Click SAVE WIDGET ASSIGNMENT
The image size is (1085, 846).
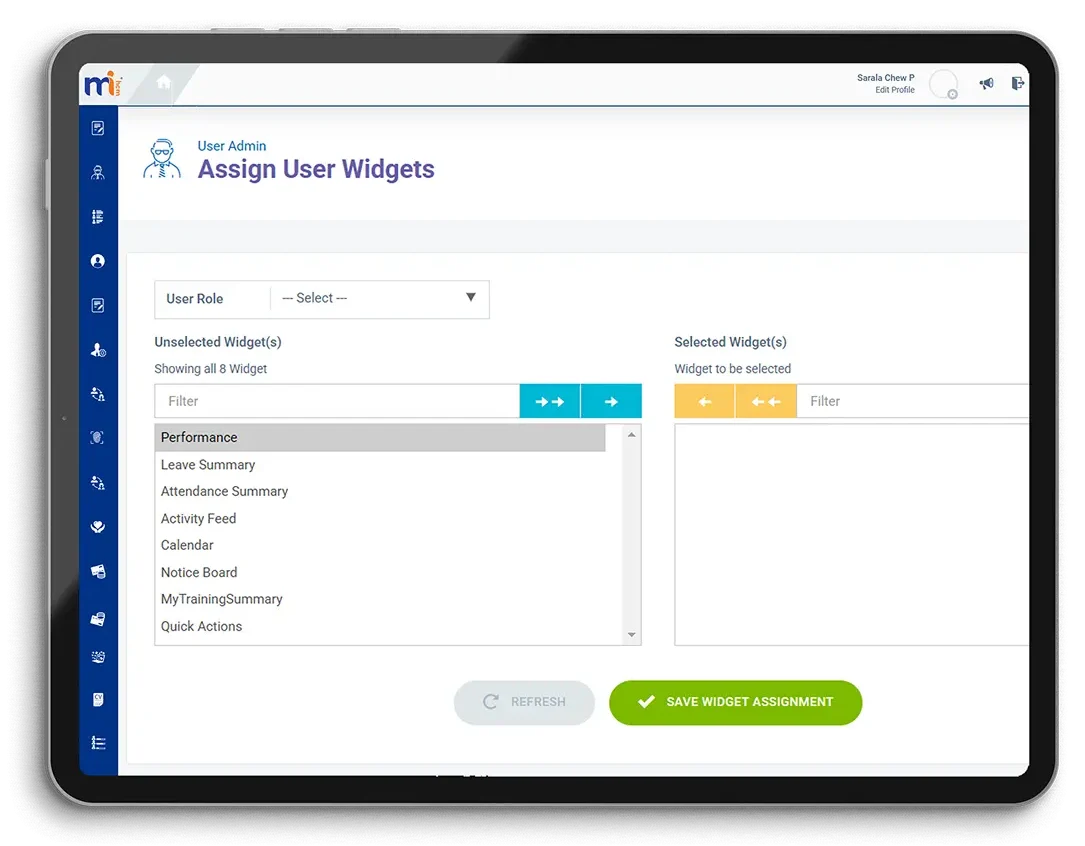point(736,702)
